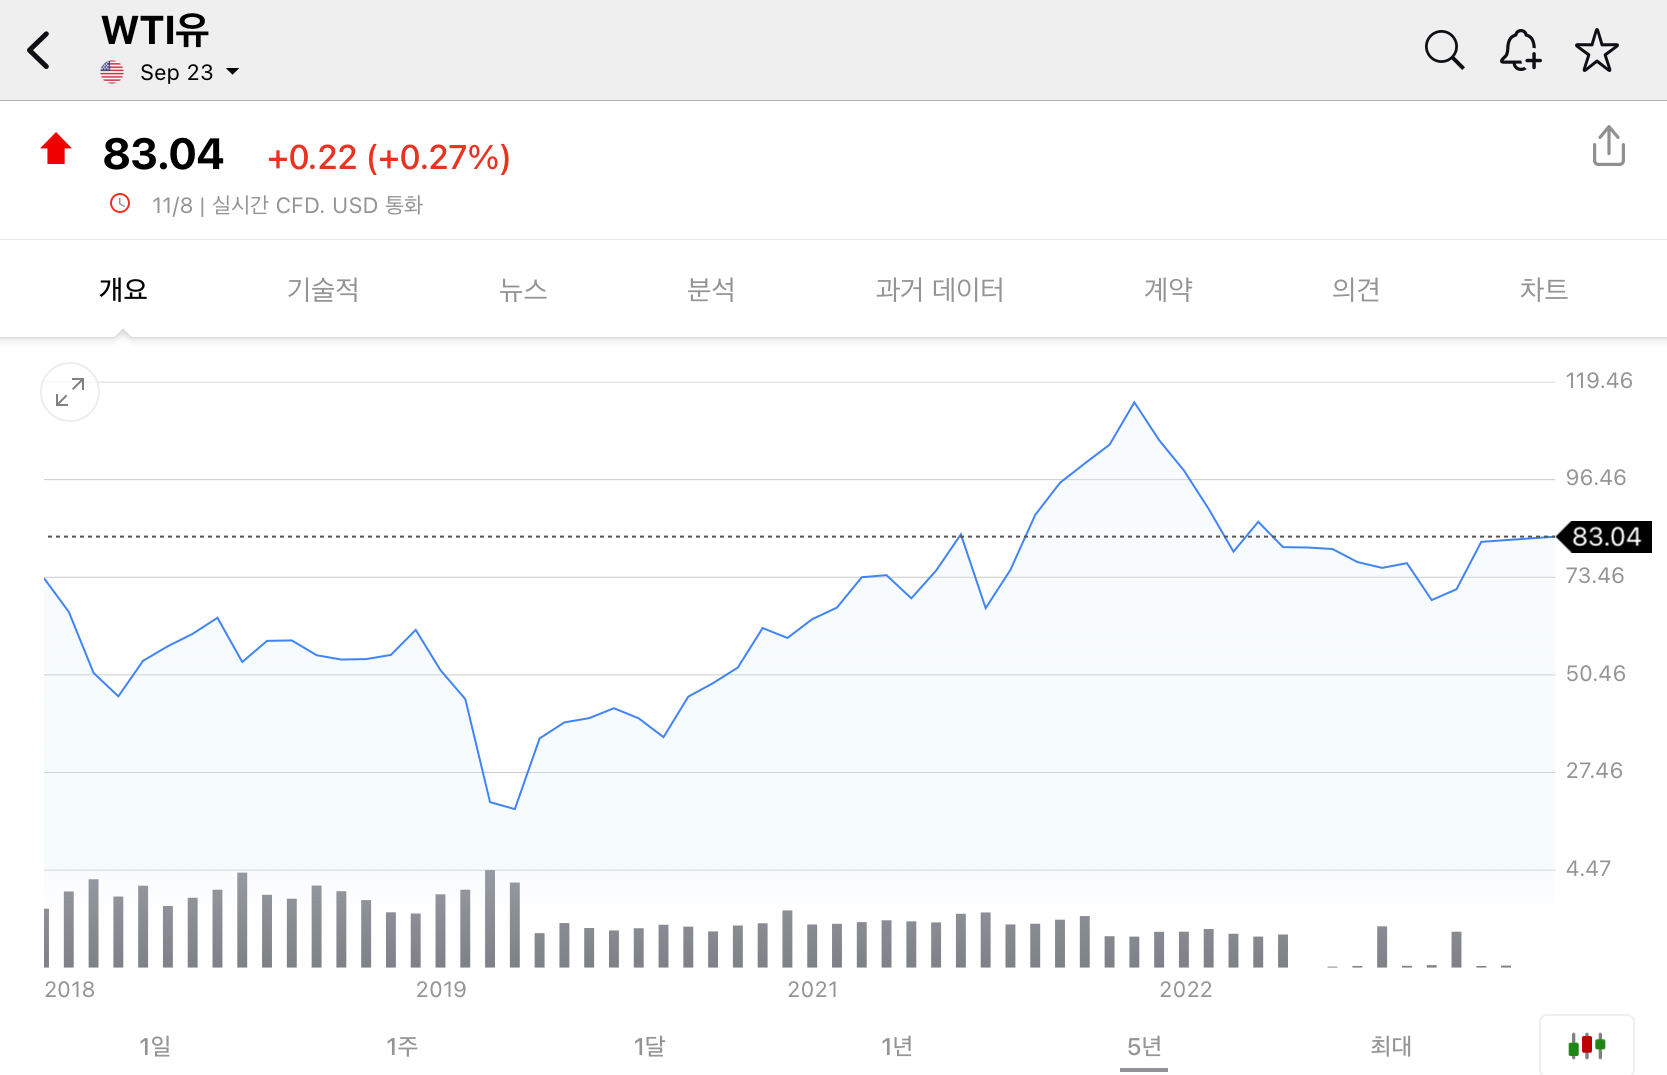
Task: Set chart range to 1일
Action: coord(155,1046)
